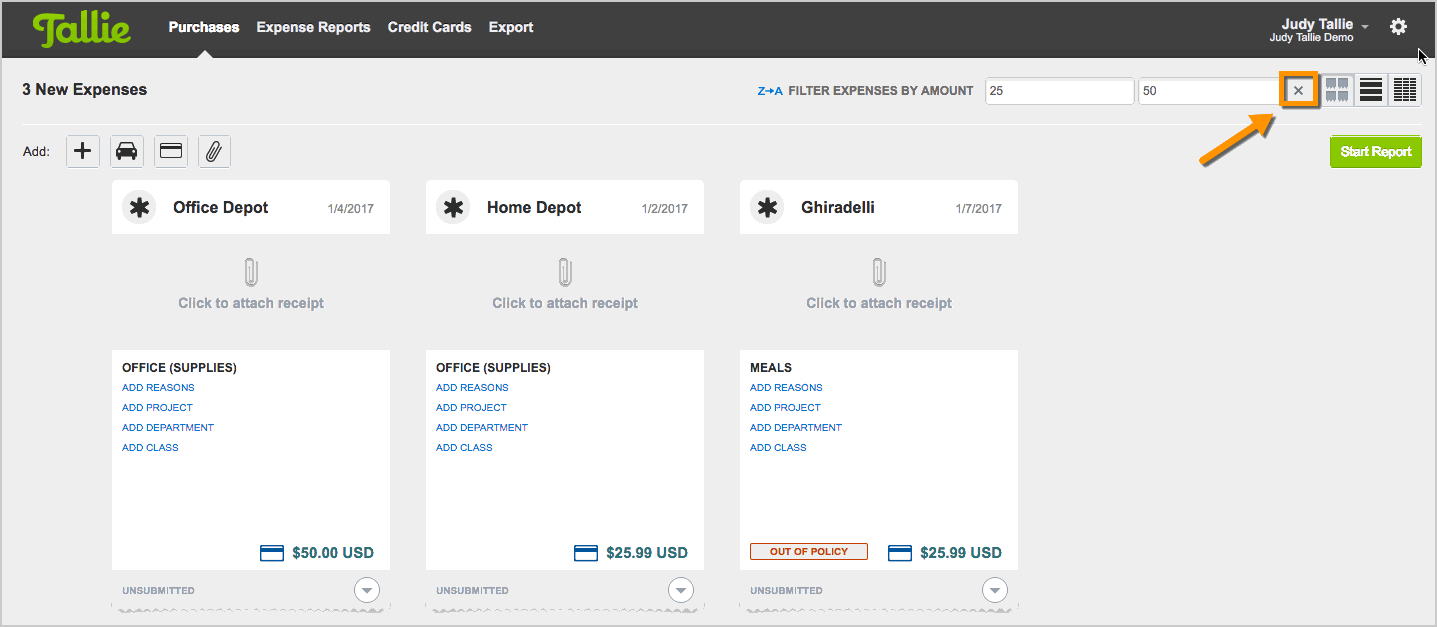Image resolution: width=1437 pixels, height=627 pixels.
Task: Add reasons to Ghiradelli expense
Action: [x=786, y=388]
